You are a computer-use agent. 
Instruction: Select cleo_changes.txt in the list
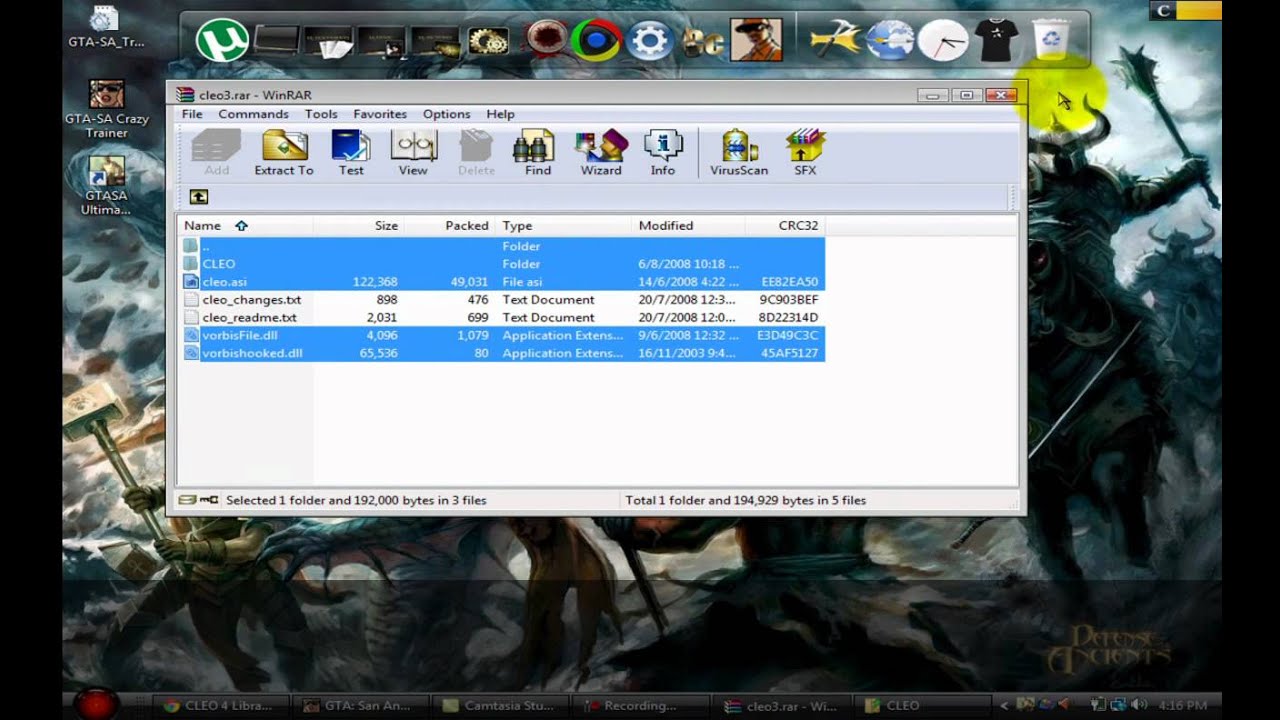click(x=503, y=300)
